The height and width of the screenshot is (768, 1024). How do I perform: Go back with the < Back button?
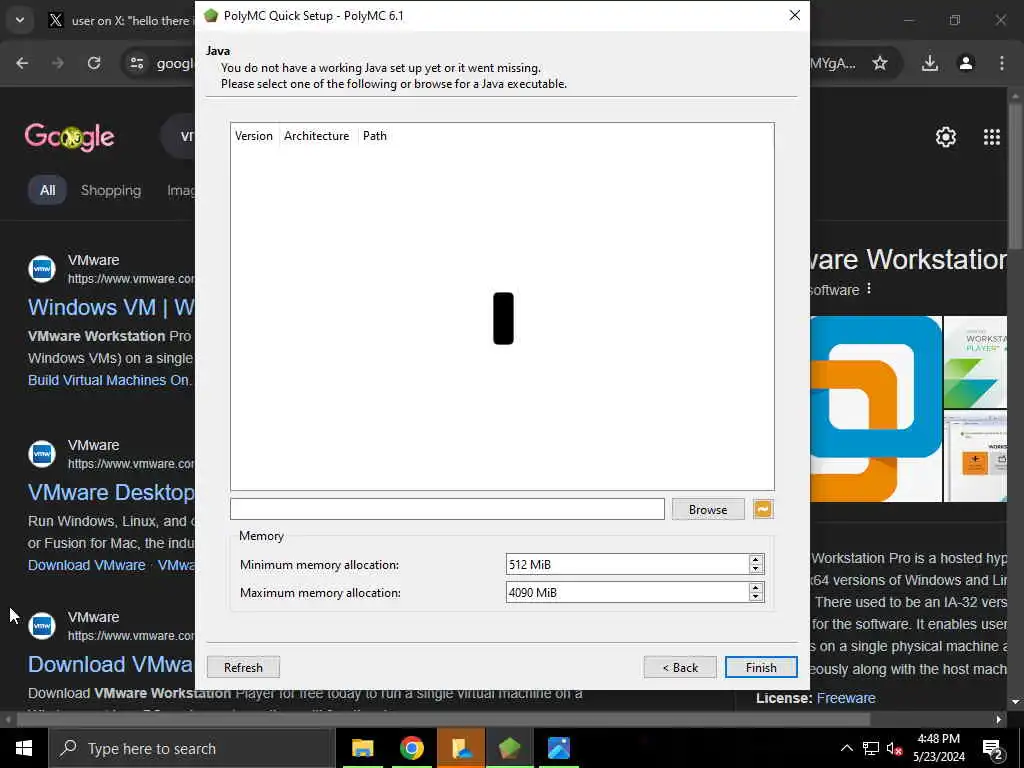pos(680,667)
